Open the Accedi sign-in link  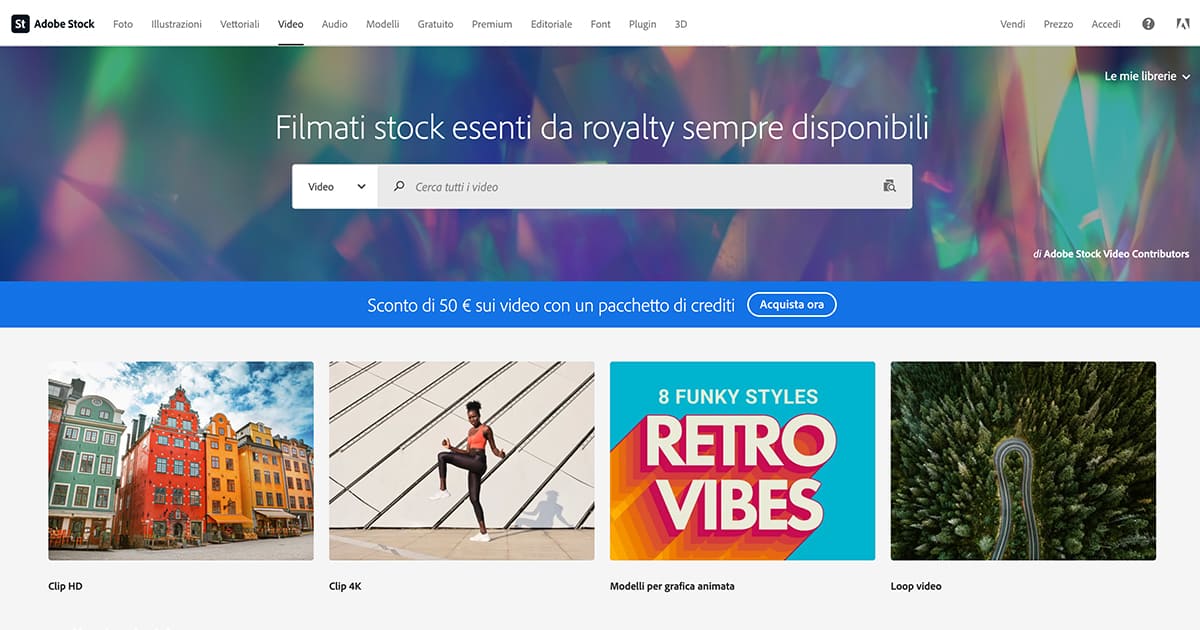(1106, 24)
